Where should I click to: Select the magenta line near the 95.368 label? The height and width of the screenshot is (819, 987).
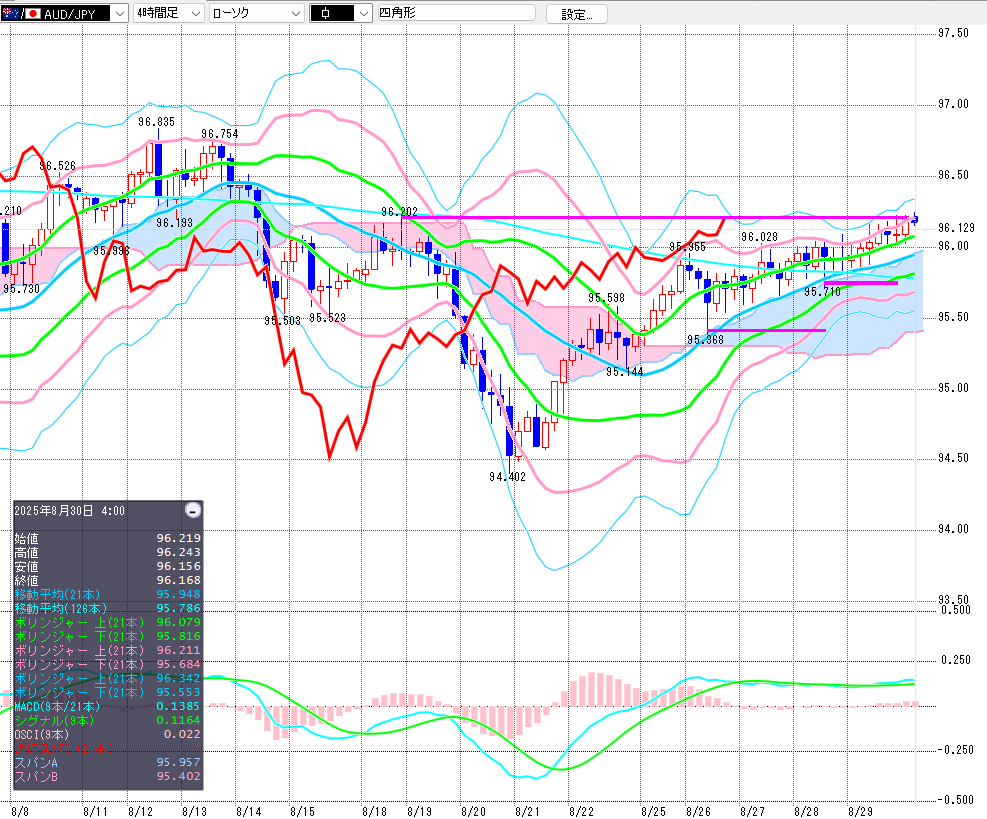pos(766,330)
